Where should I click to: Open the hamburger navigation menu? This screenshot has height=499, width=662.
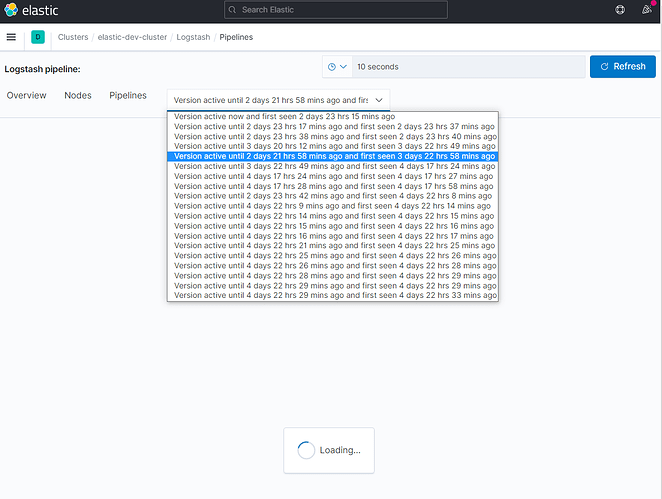[x=11, y=37]
